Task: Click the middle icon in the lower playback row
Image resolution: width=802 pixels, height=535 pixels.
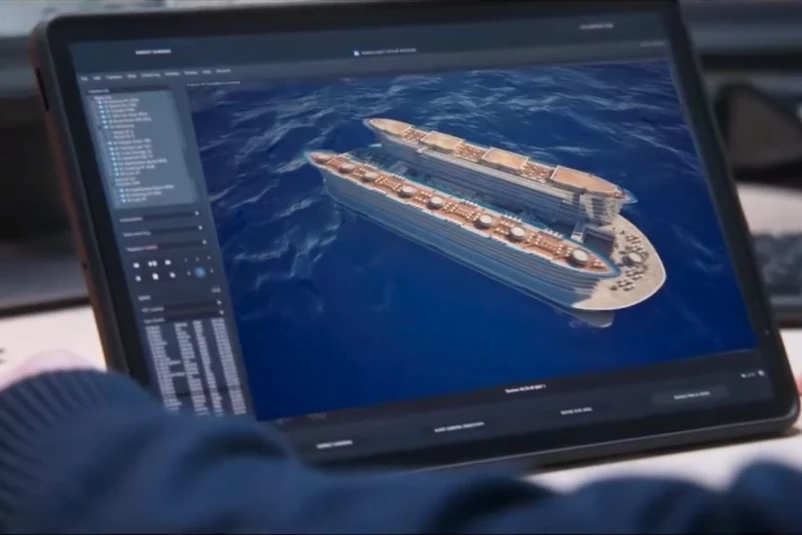Action: tap(155, 277)
